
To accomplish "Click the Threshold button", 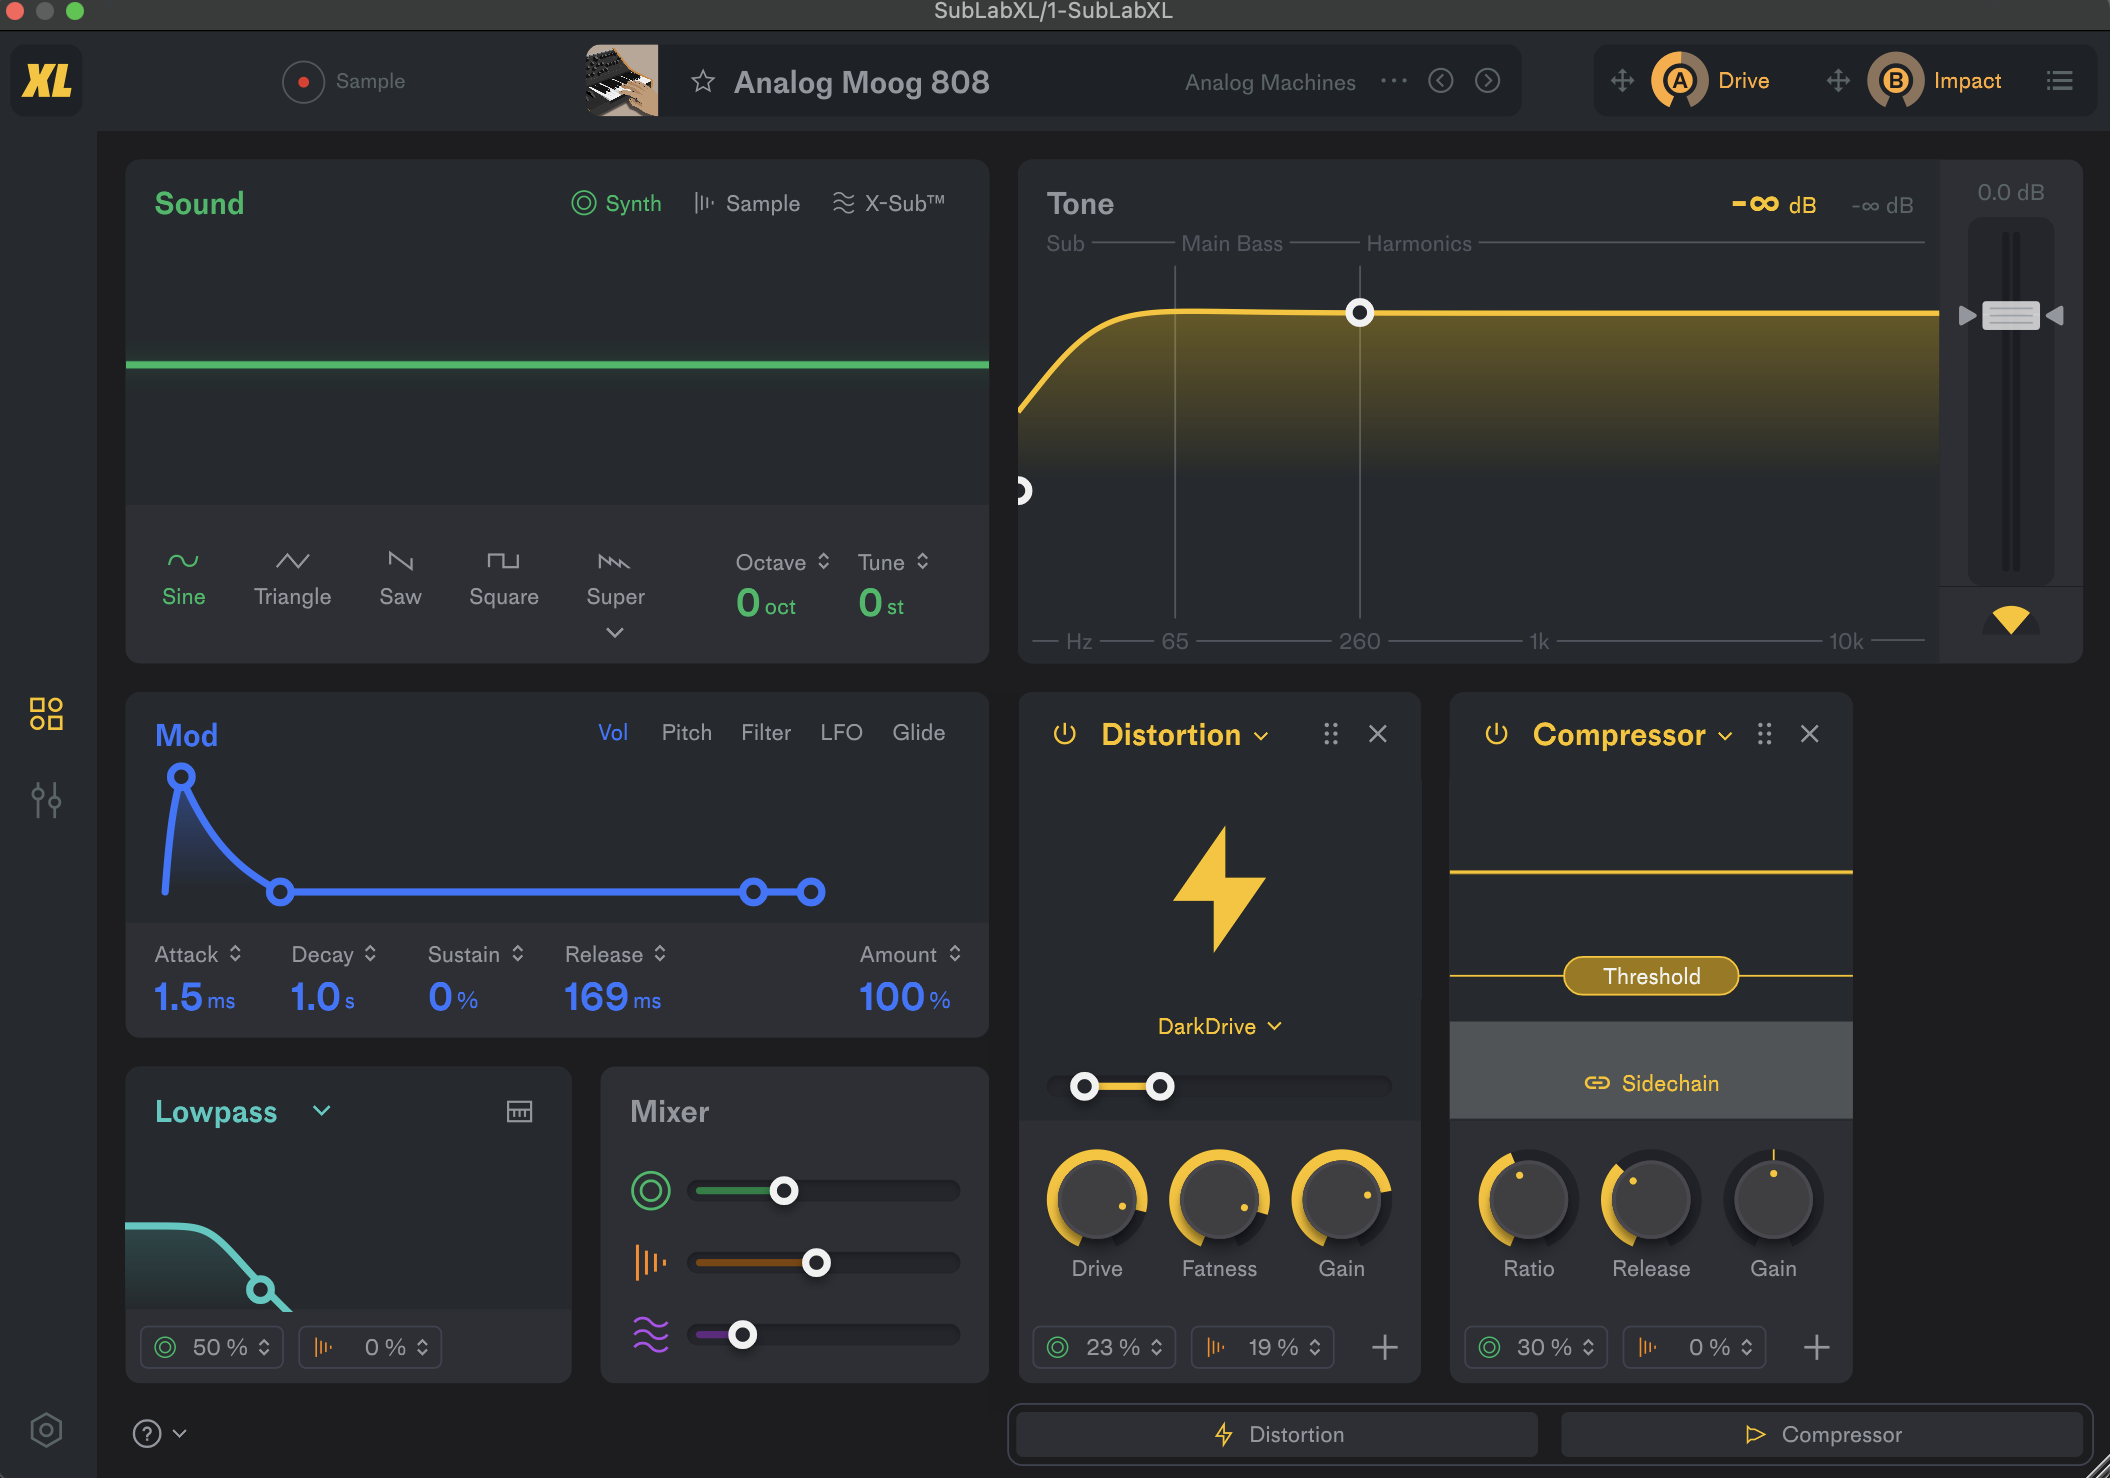I will click(x=1651, y=976).
